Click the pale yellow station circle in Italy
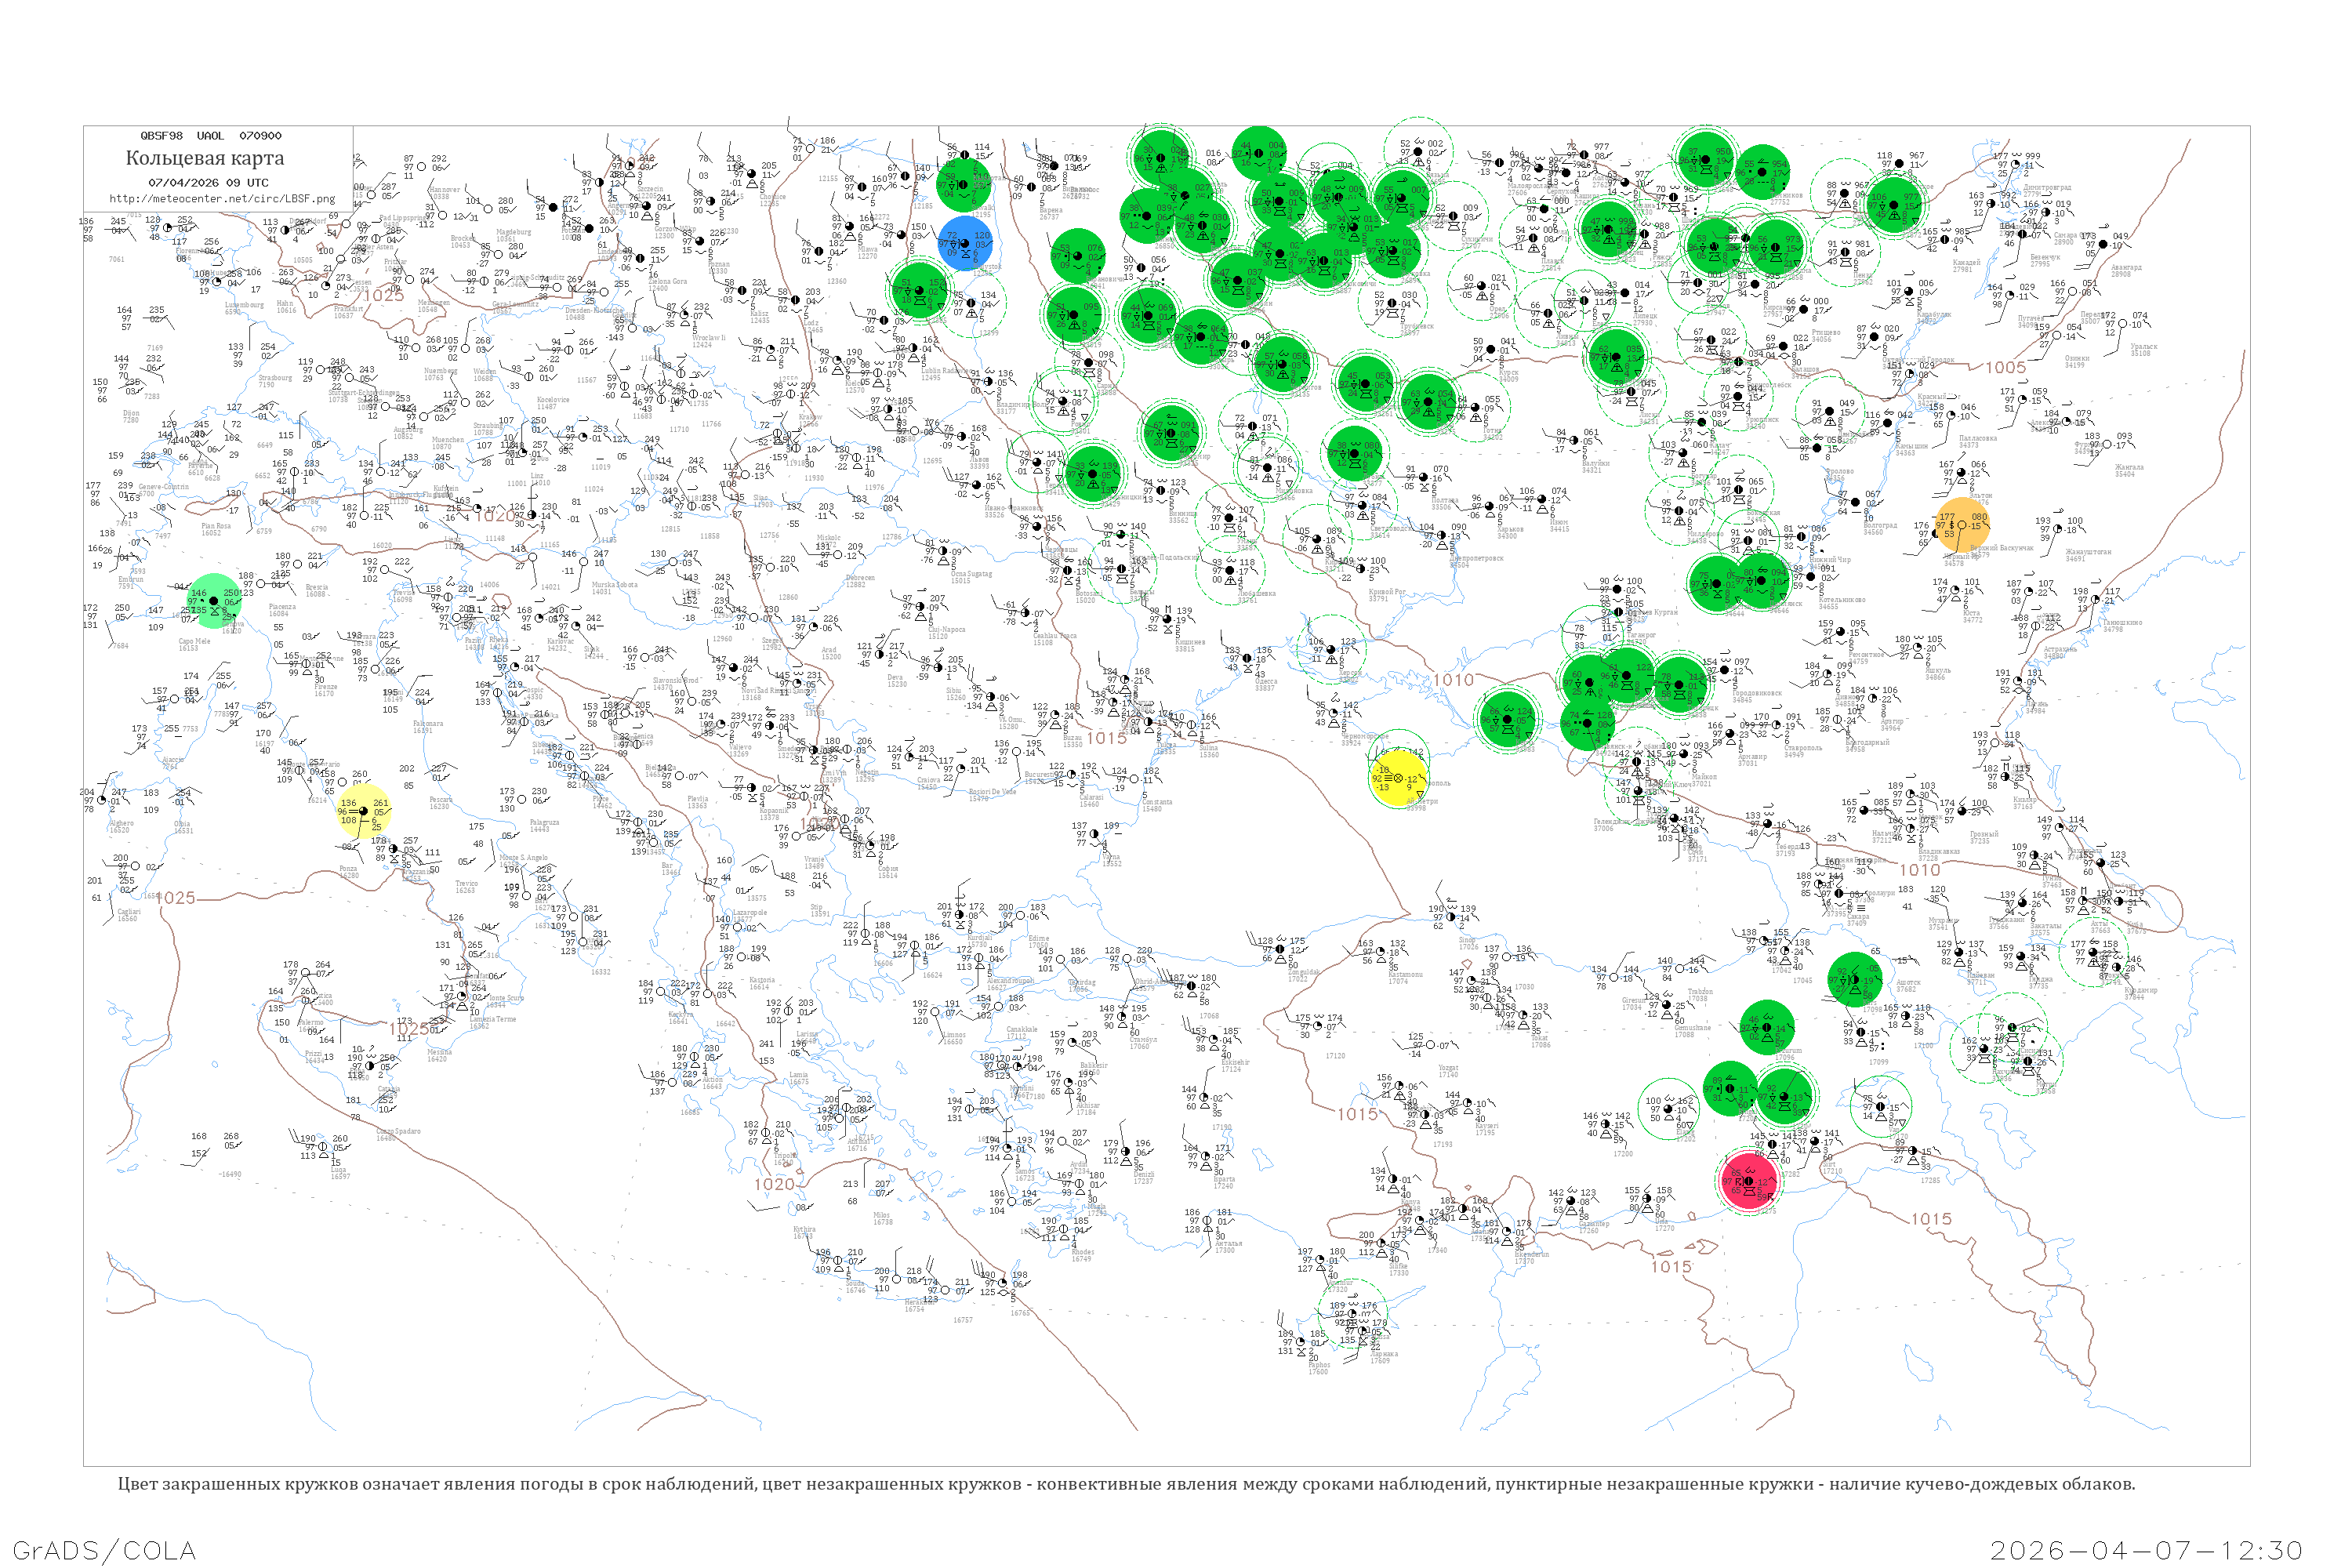2352x1568 pixels. [x=364, y=811]
